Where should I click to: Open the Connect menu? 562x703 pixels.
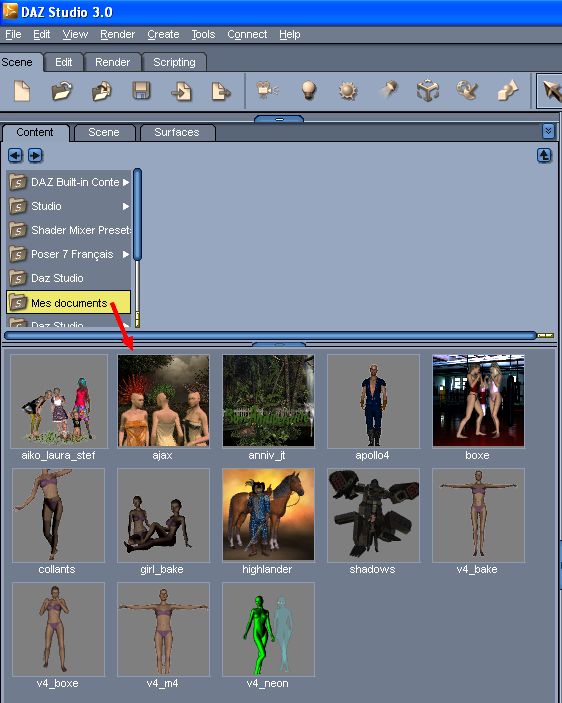247,35
